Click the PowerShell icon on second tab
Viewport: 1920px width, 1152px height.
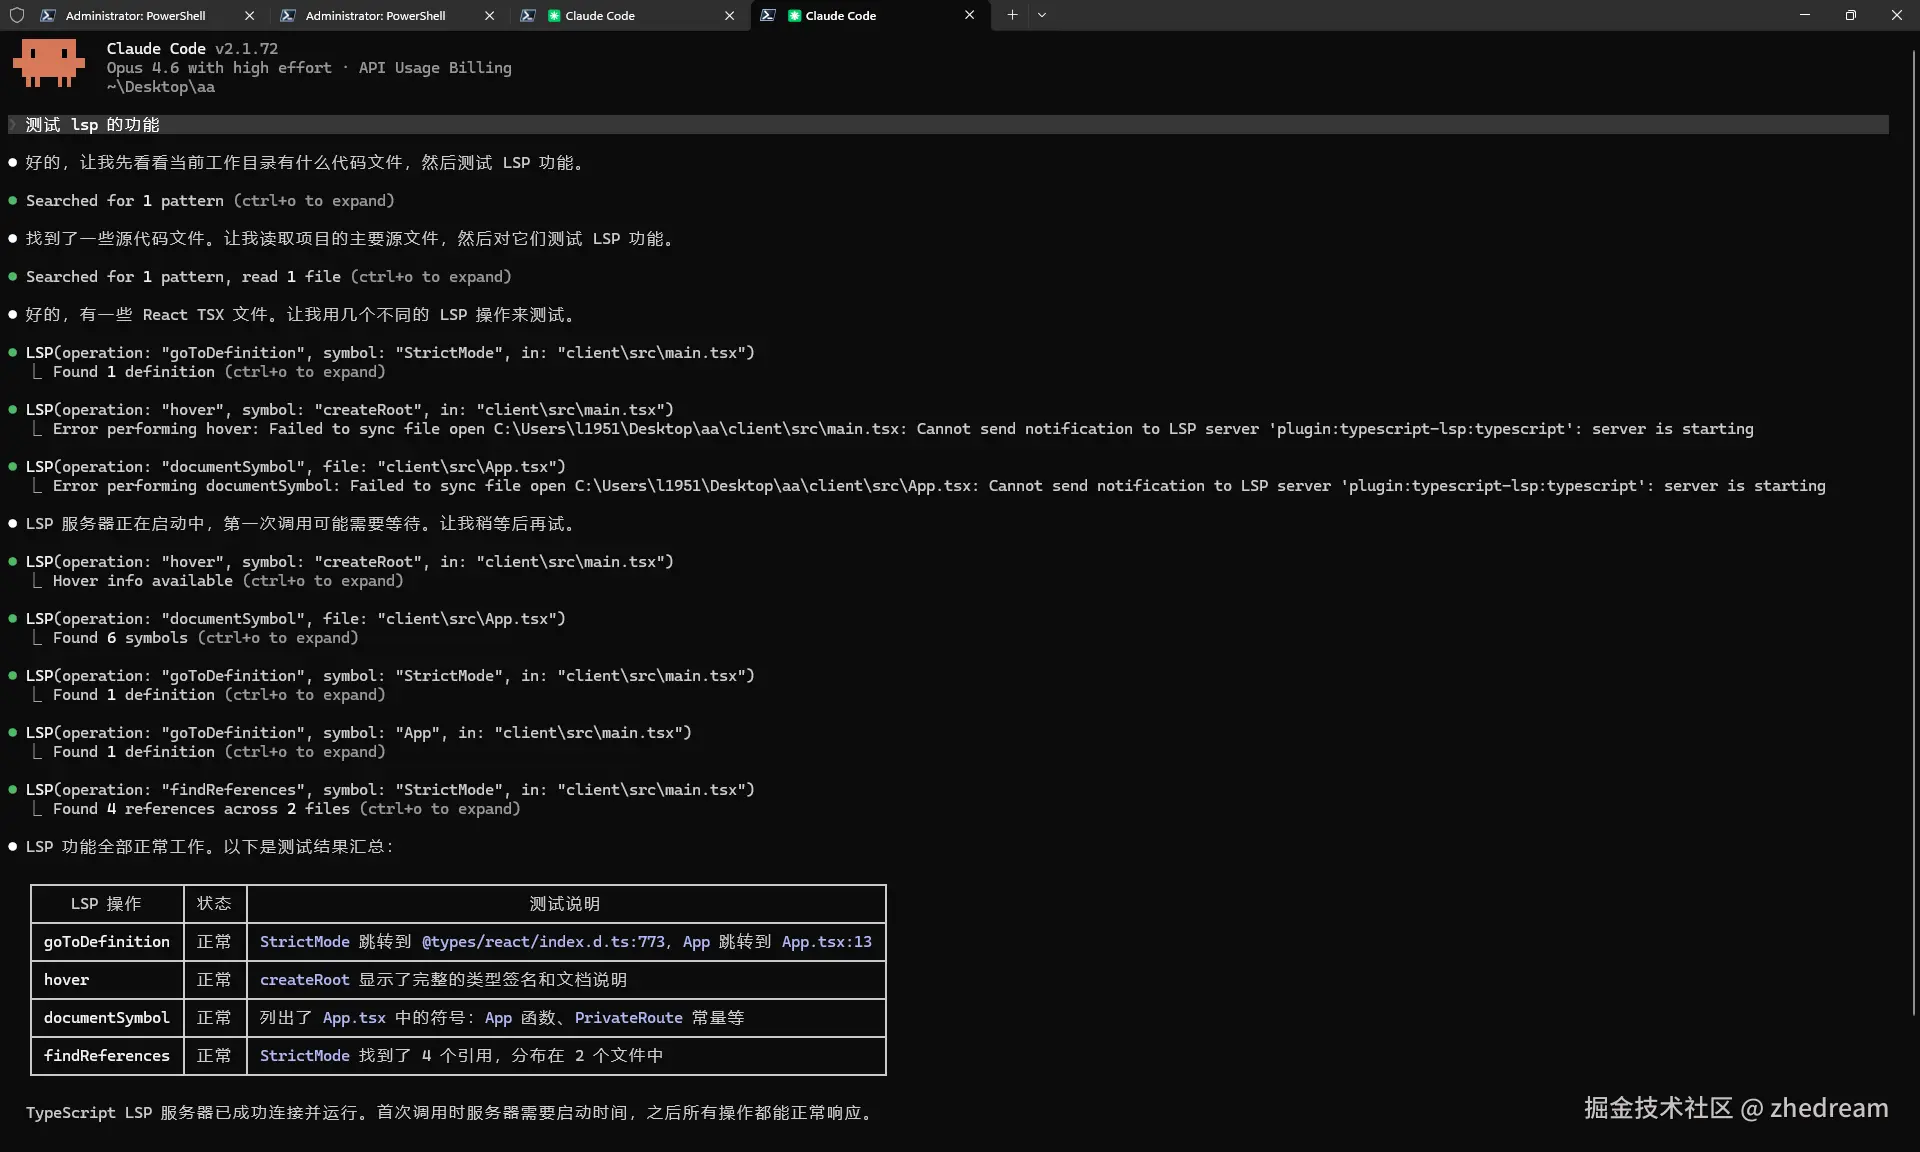(288, 15)
